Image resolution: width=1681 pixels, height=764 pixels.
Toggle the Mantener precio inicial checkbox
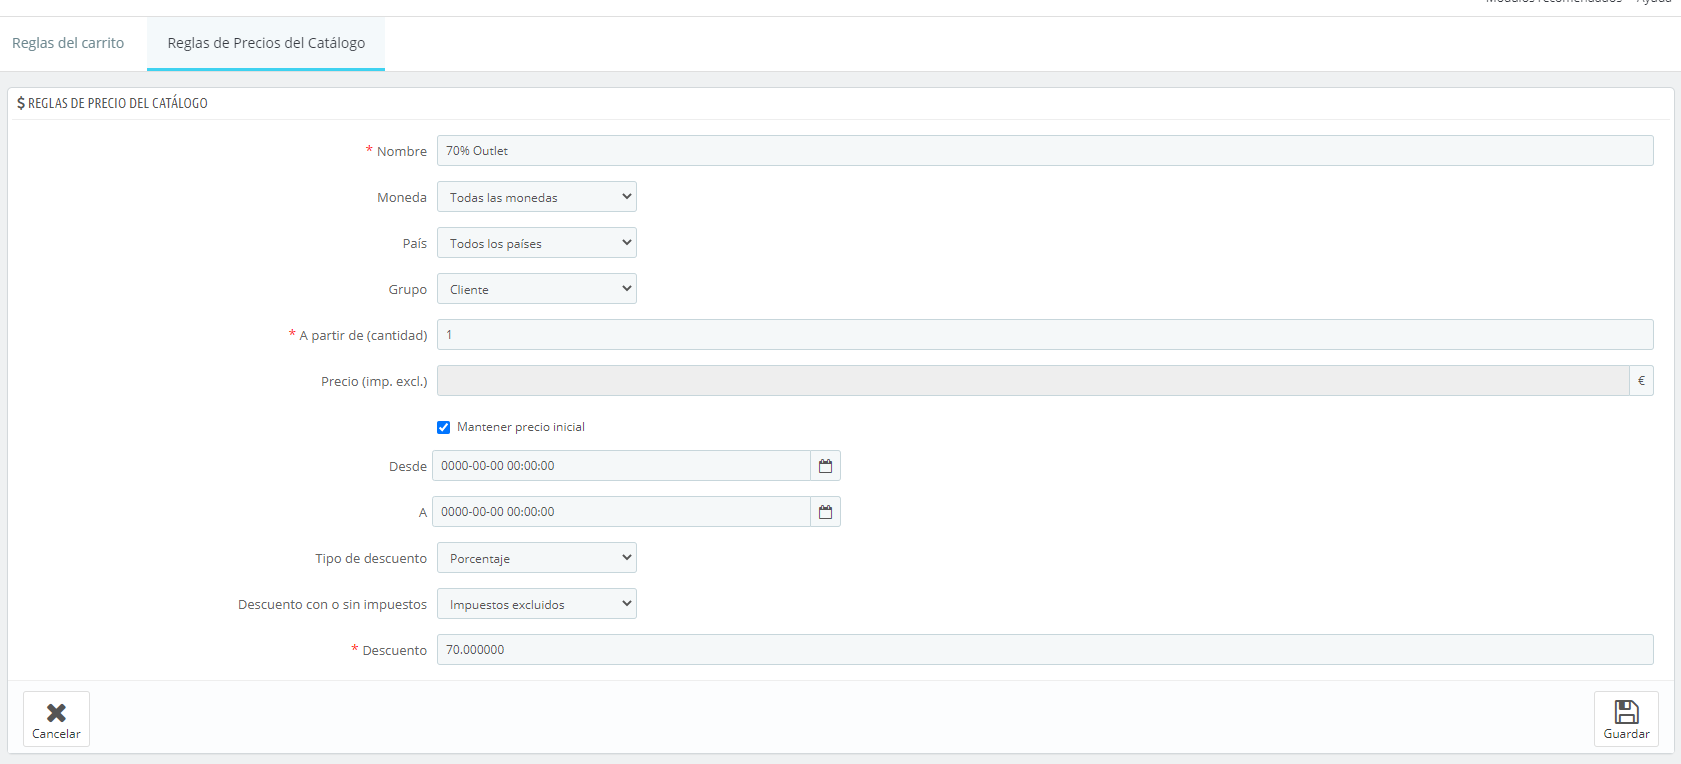point(444,427)
